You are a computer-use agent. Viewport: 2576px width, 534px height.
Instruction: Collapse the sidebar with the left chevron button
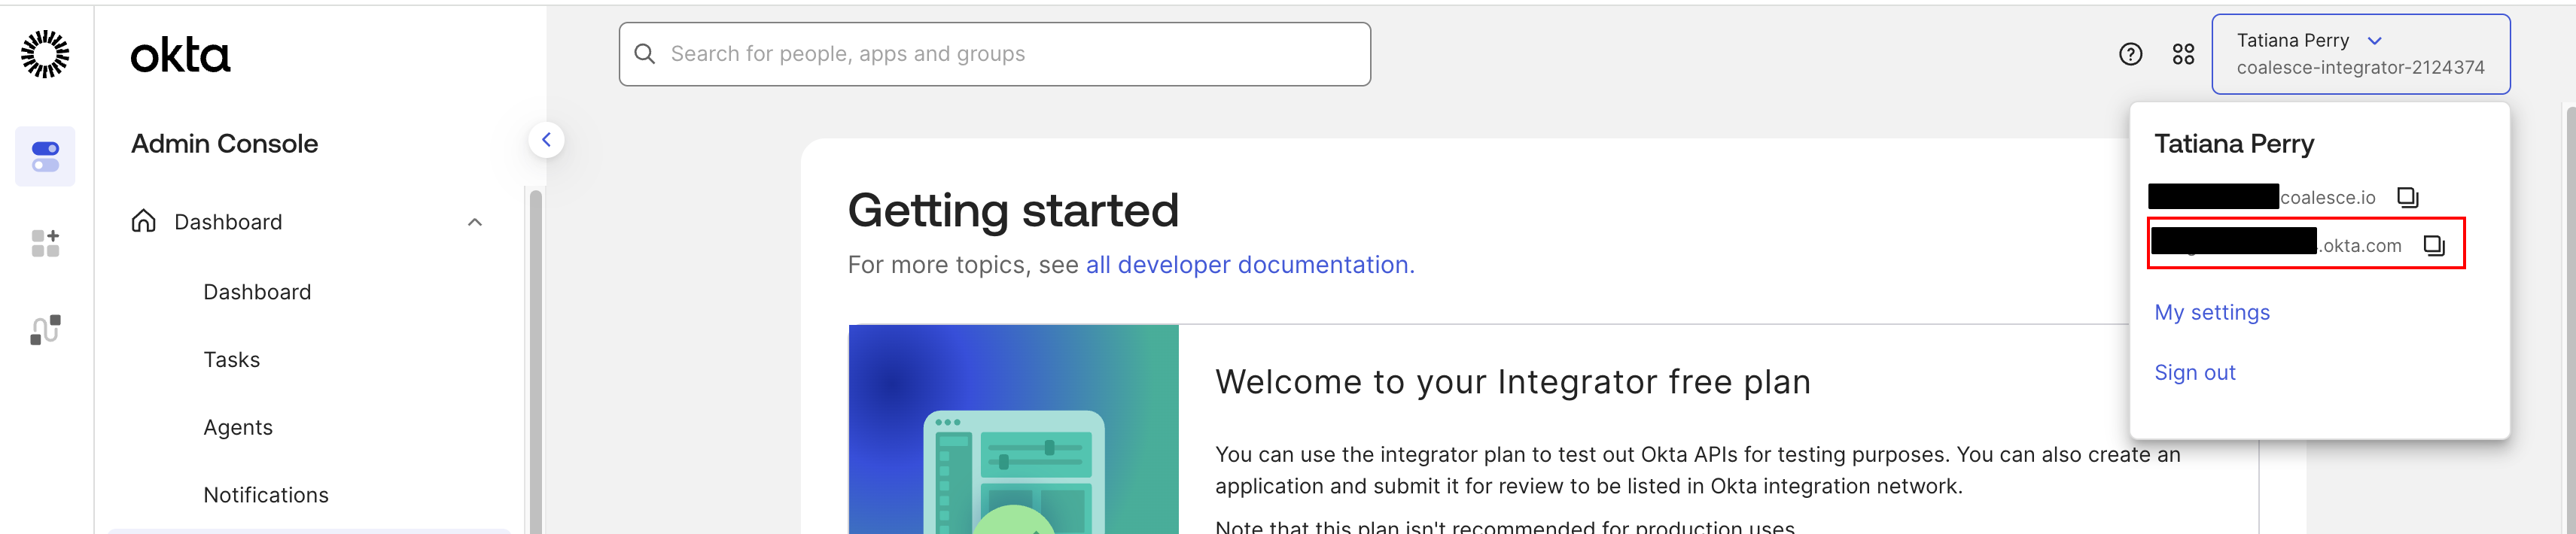click(x=546, y=140)
